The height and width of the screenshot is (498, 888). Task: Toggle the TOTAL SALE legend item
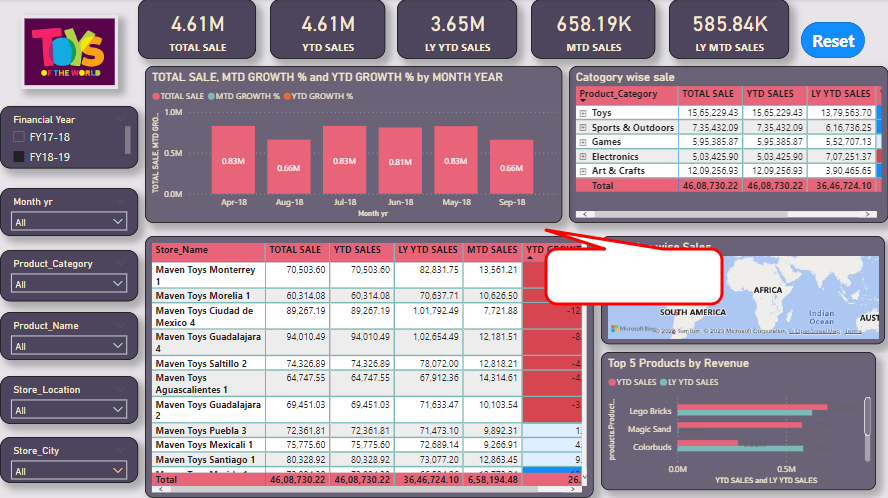(180, 97)
